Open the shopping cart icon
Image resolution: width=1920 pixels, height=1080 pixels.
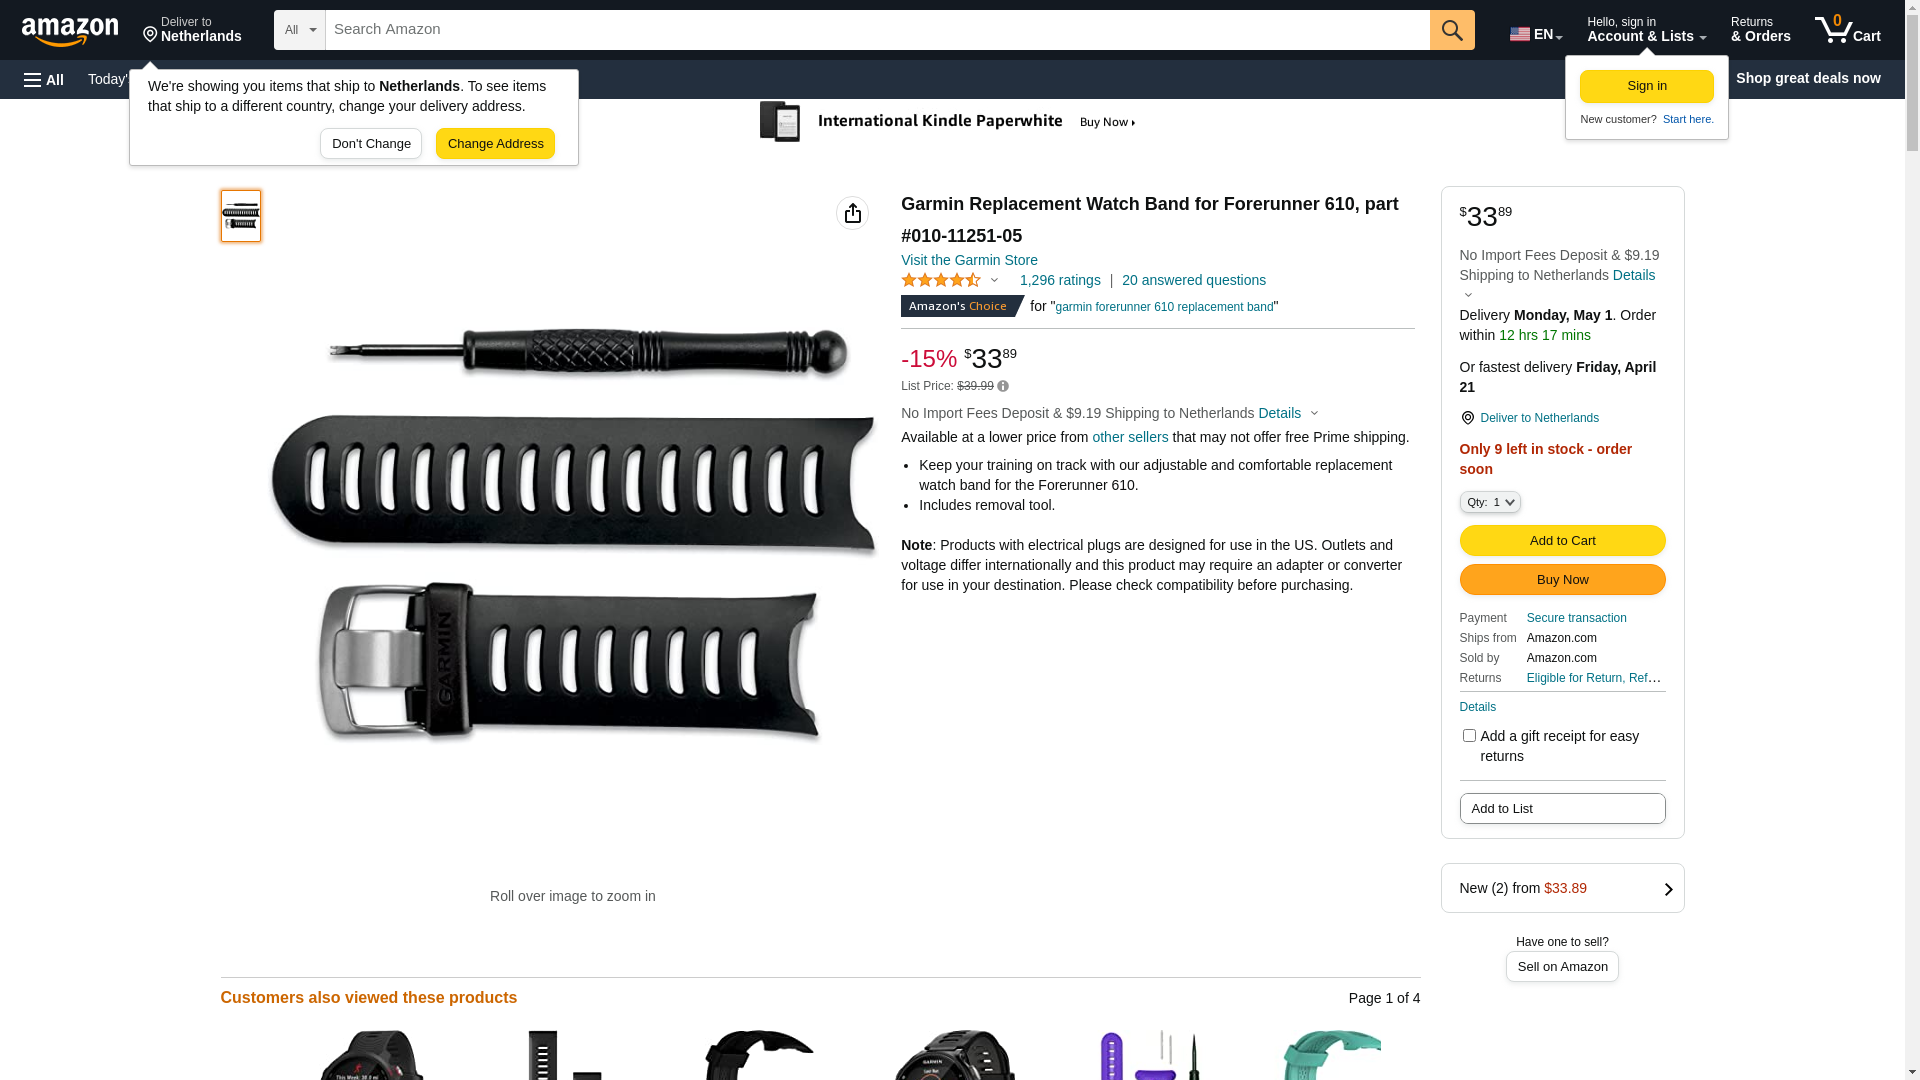1847,30
